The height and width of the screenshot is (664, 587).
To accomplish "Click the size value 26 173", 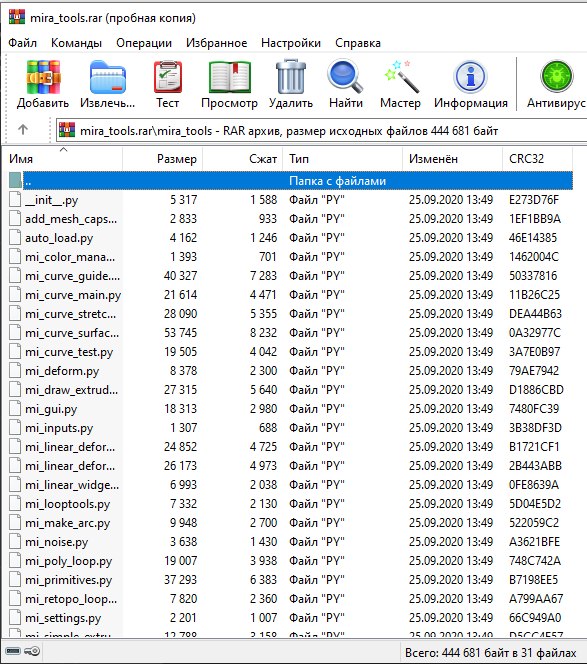I will [180, 466].
